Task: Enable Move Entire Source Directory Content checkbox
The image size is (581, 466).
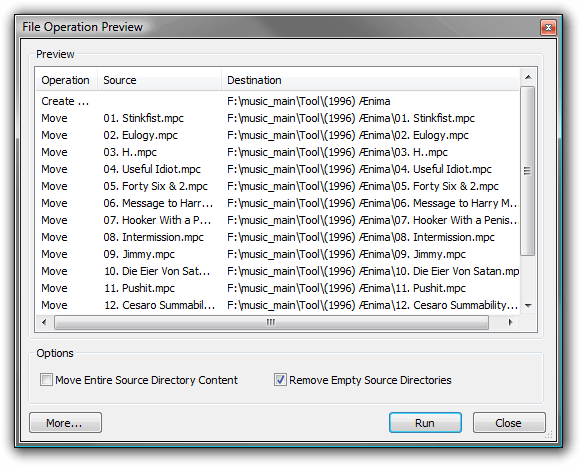Action: pyautogui.click(x=46, y=380)
